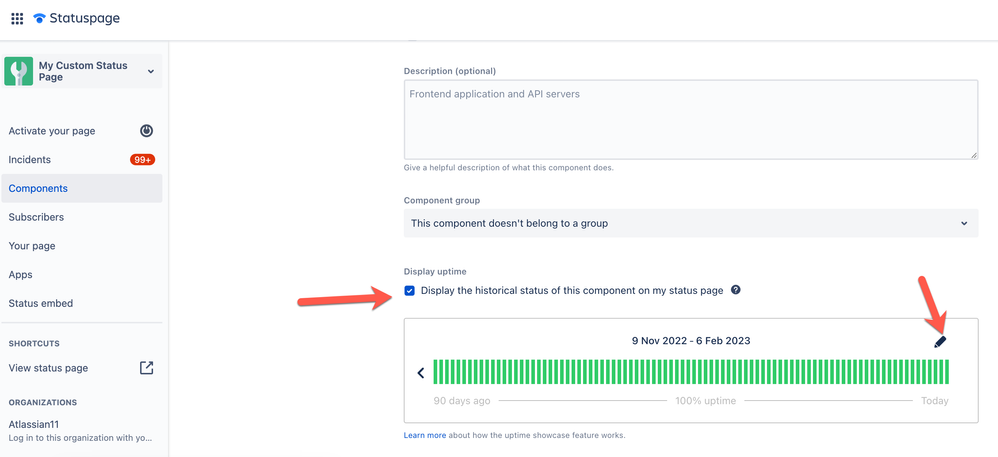
Task: Click the pencil edit icon on uptime chart
Action: [939, 341]
